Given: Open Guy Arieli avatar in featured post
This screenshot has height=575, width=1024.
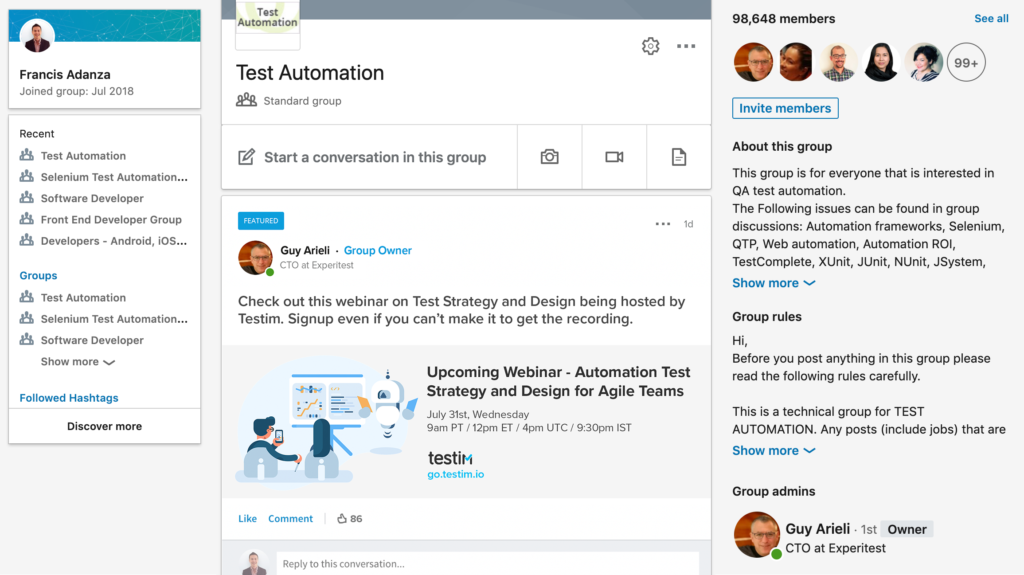Looking at the screenshot, I should (255, 257).
